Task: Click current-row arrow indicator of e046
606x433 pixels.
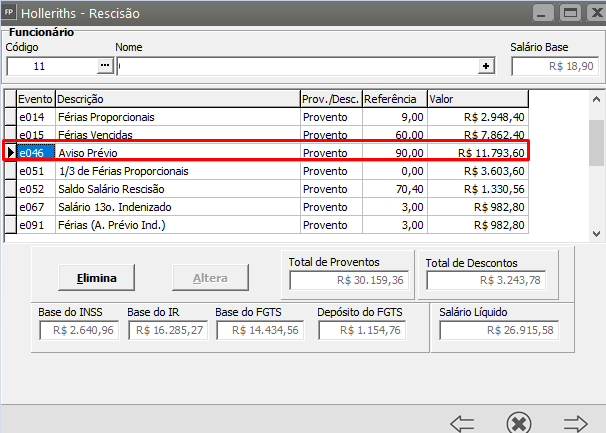Action: 10,153
